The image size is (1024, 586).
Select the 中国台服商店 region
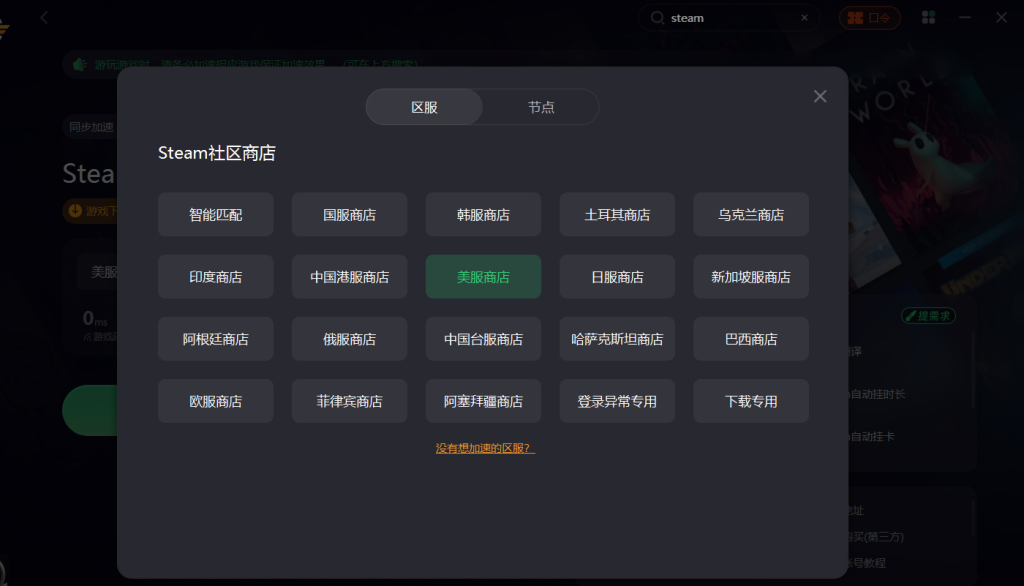[483, 338]
